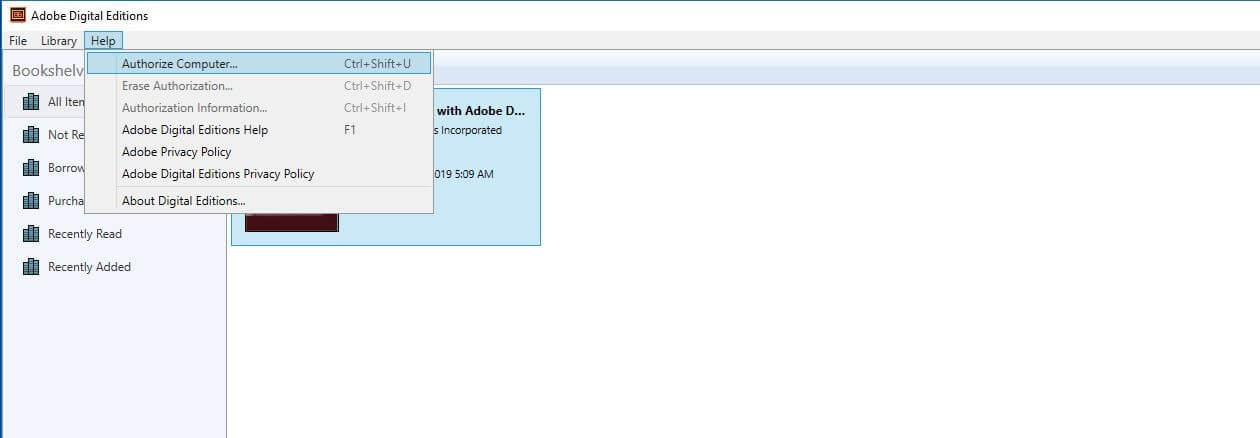Select Recently Read shelf label
The image size is (1260, 438).
pyautogui.click(x=85, y=234)
